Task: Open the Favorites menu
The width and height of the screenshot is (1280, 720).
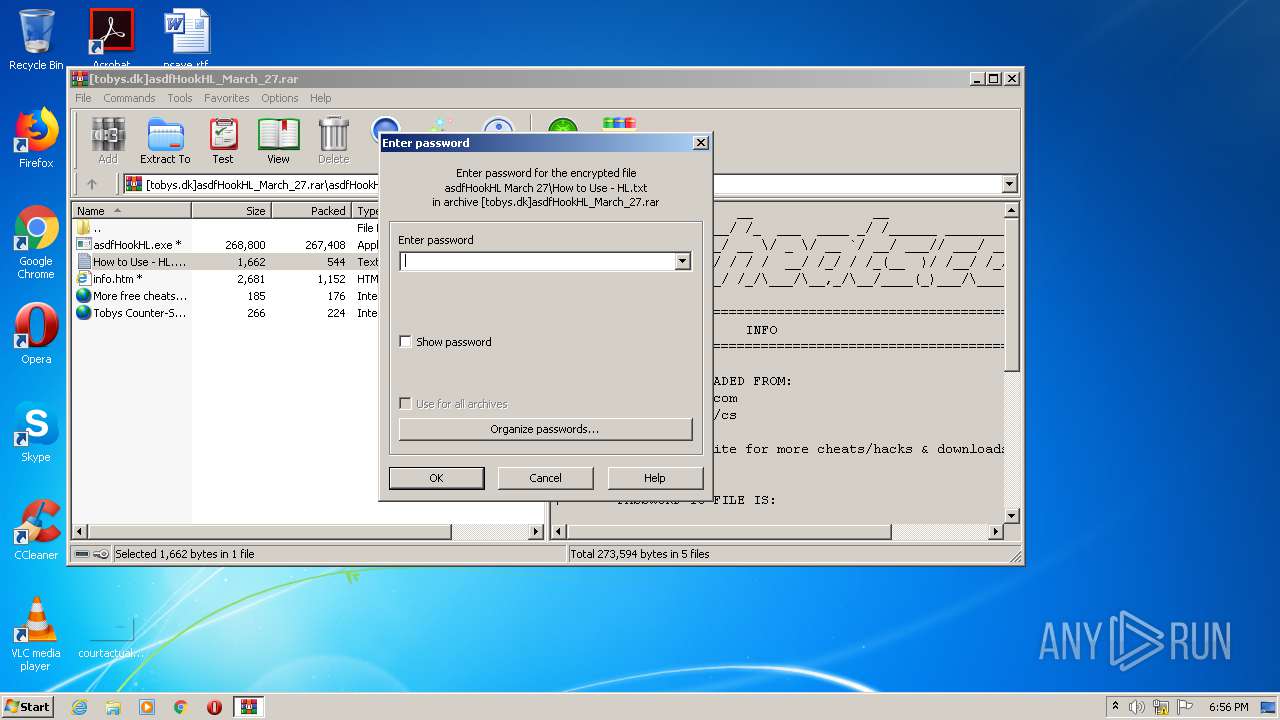Action: 227,98
